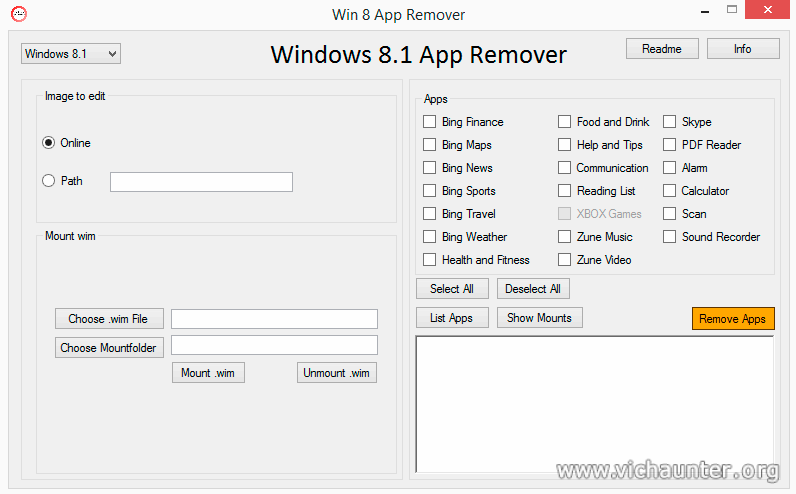The image size is (796, 494).
Task: Click the List Apps button
Action: click(452, 318)
